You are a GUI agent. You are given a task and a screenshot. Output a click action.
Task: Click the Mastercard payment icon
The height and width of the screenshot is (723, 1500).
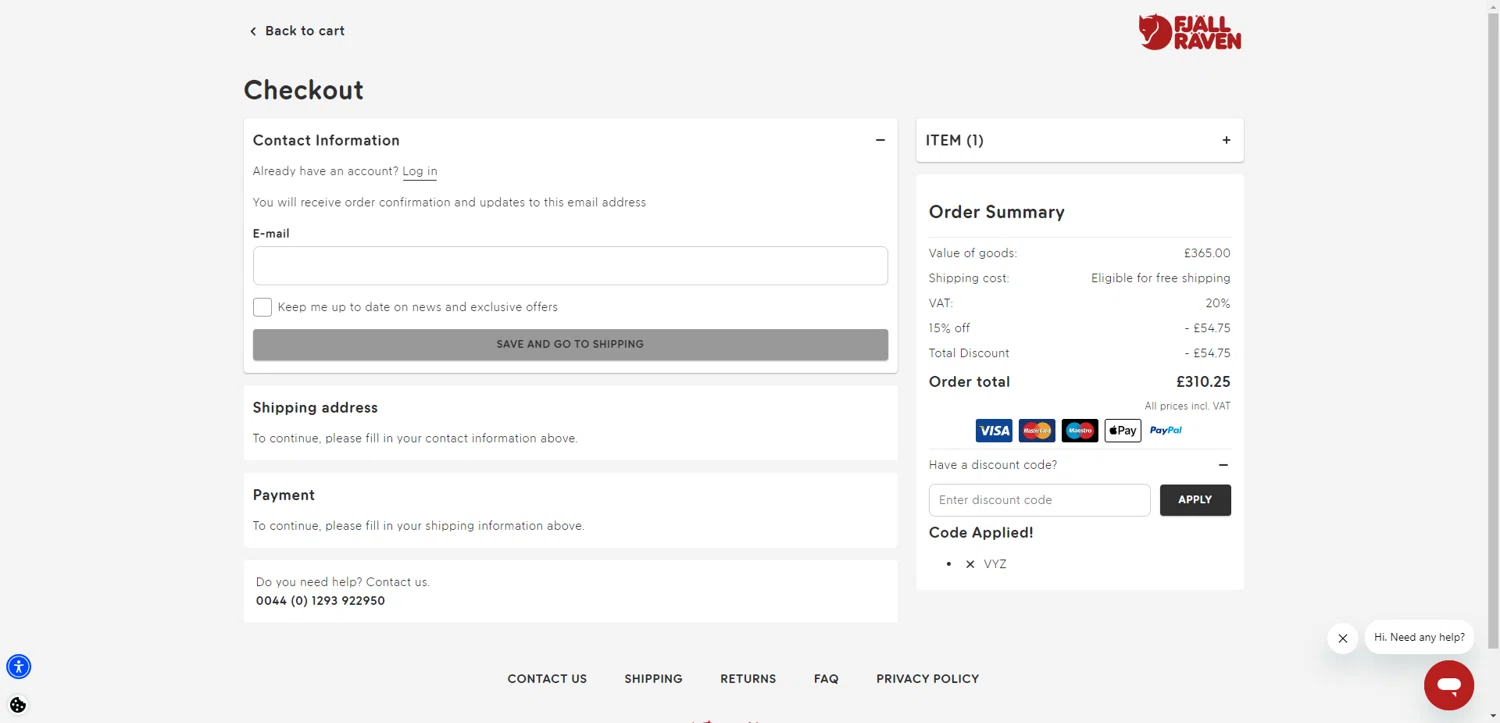[x=1037, y=431]
